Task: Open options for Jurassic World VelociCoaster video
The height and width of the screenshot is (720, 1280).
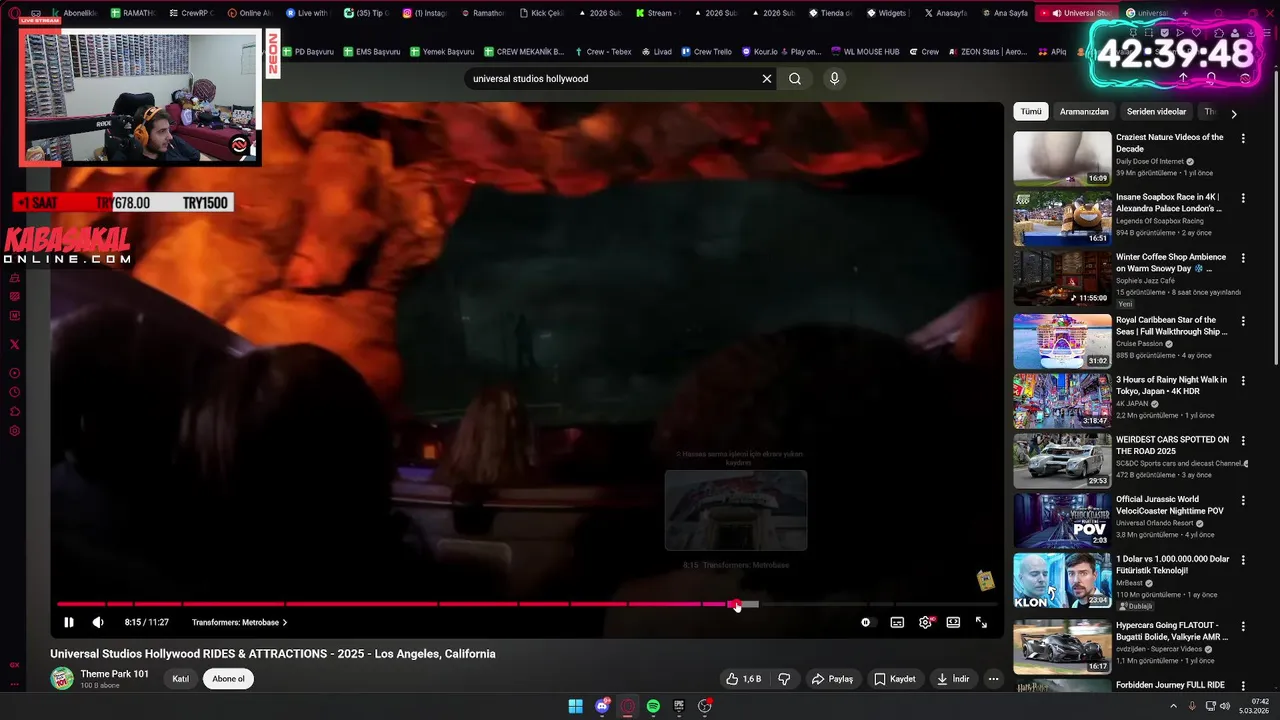Action: 1243,500
